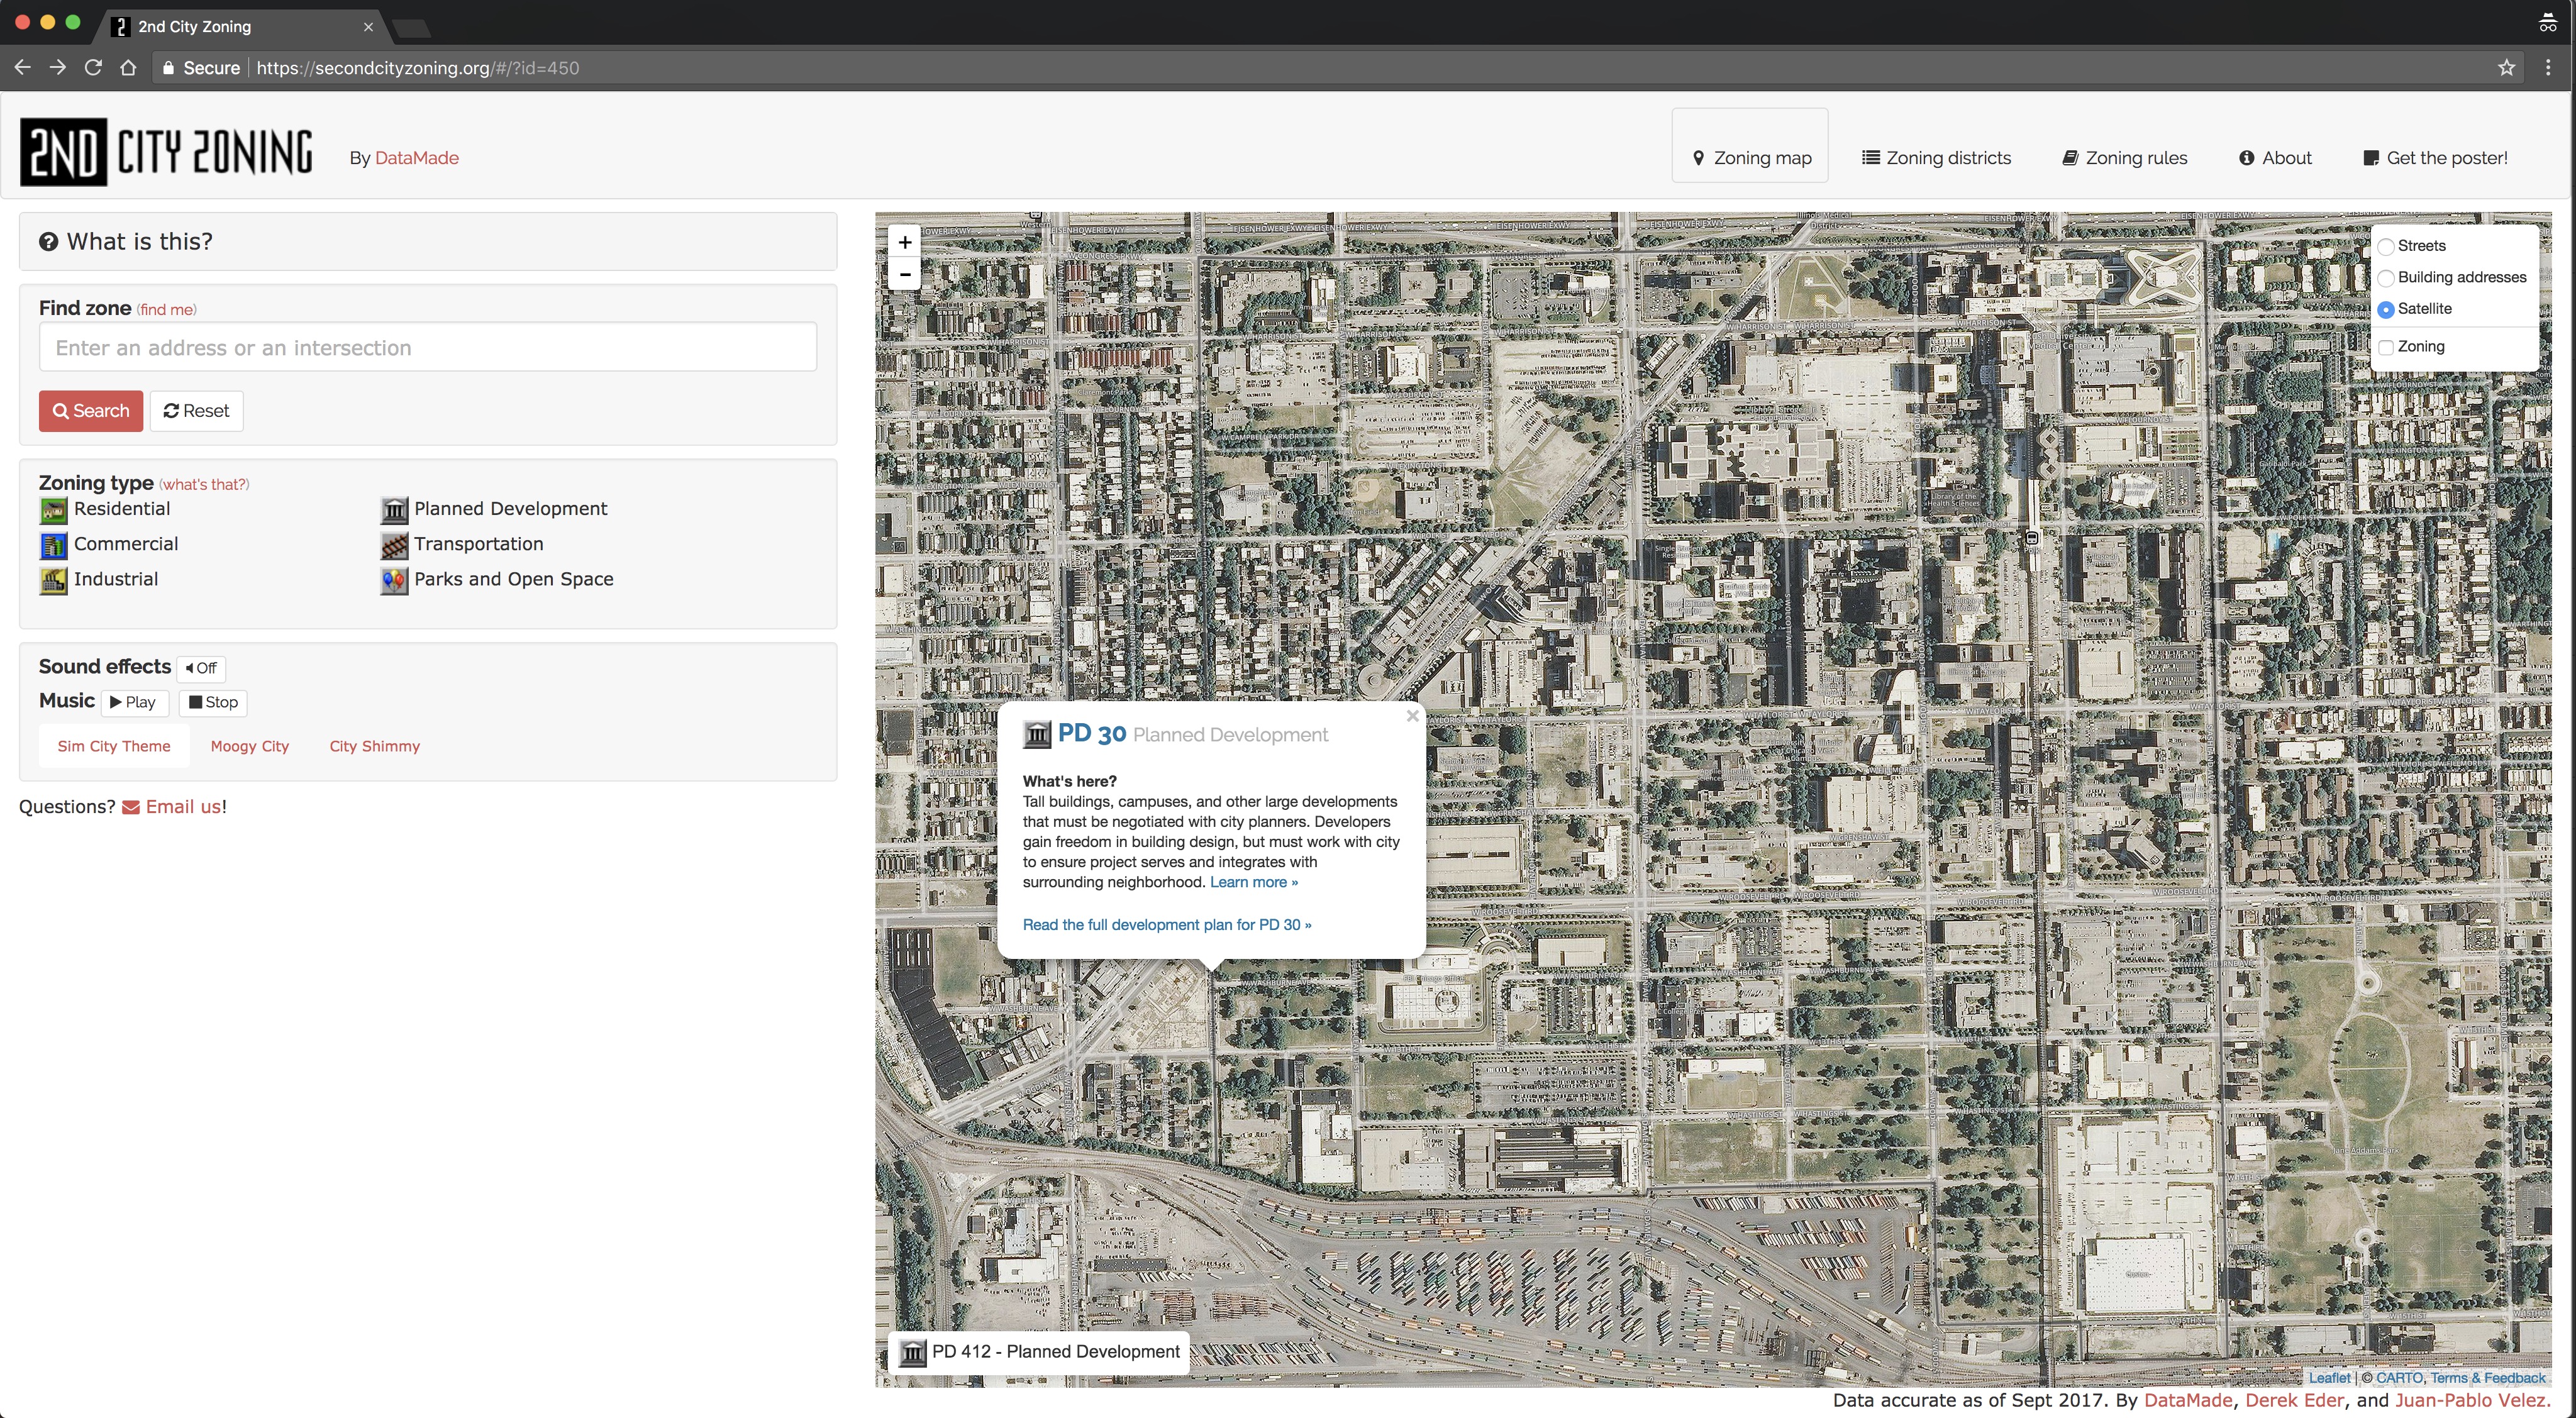Click the Search button
The image size is (2576, 1418).
[x=91, y=411]
